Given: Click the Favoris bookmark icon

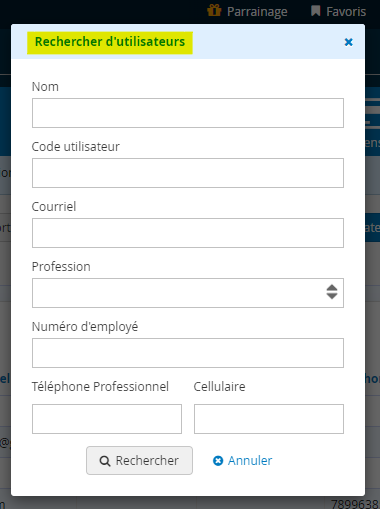Looking at the screenshot, I should click(315, 11).
